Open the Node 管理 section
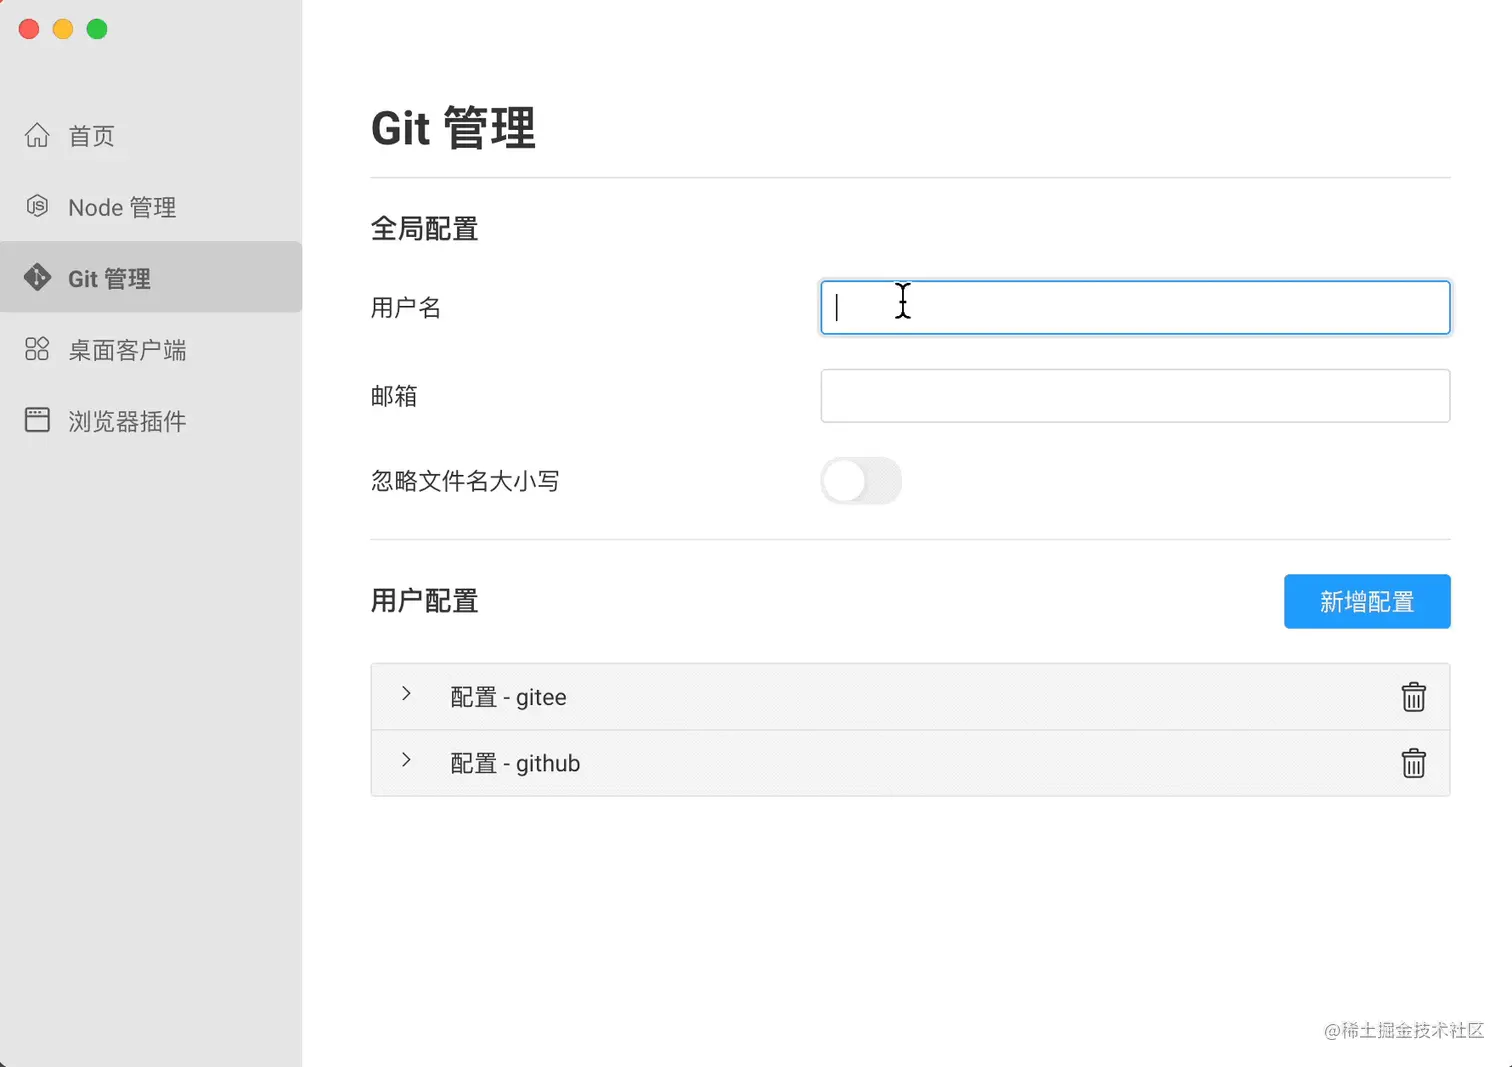Viewport: 1512px width, 1067px height. [122, 206]
